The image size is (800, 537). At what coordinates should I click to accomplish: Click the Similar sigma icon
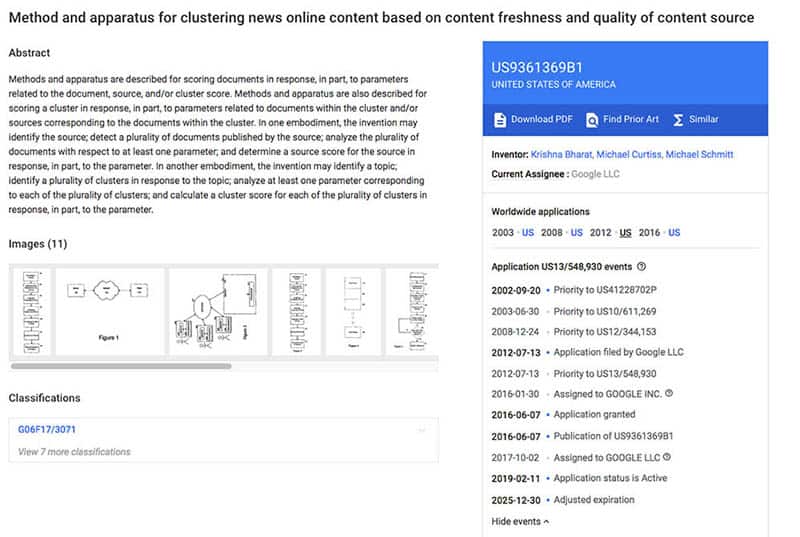point(678,120)
